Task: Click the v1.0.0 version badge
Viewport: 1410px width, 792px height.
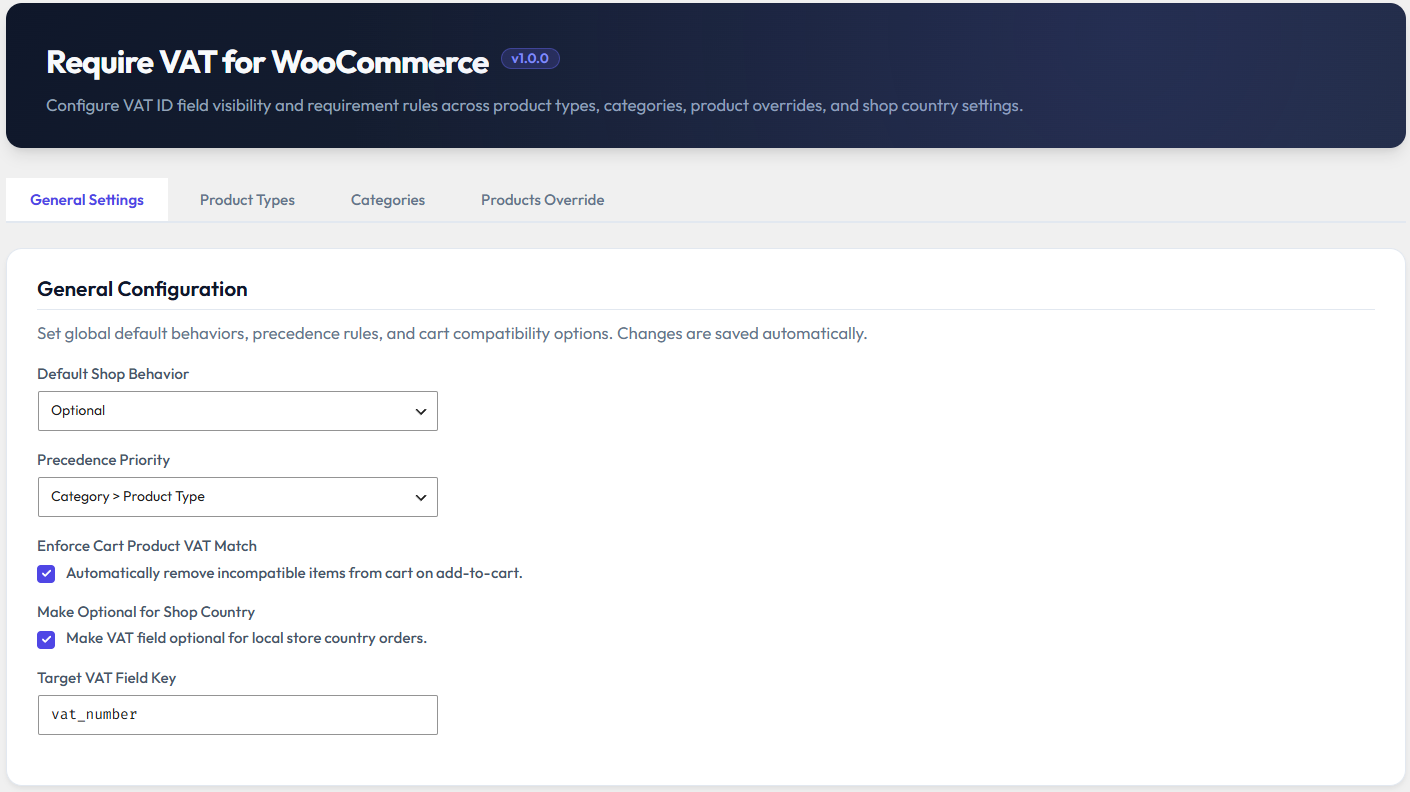Action: pyautogui.click(x=530, y=59)
